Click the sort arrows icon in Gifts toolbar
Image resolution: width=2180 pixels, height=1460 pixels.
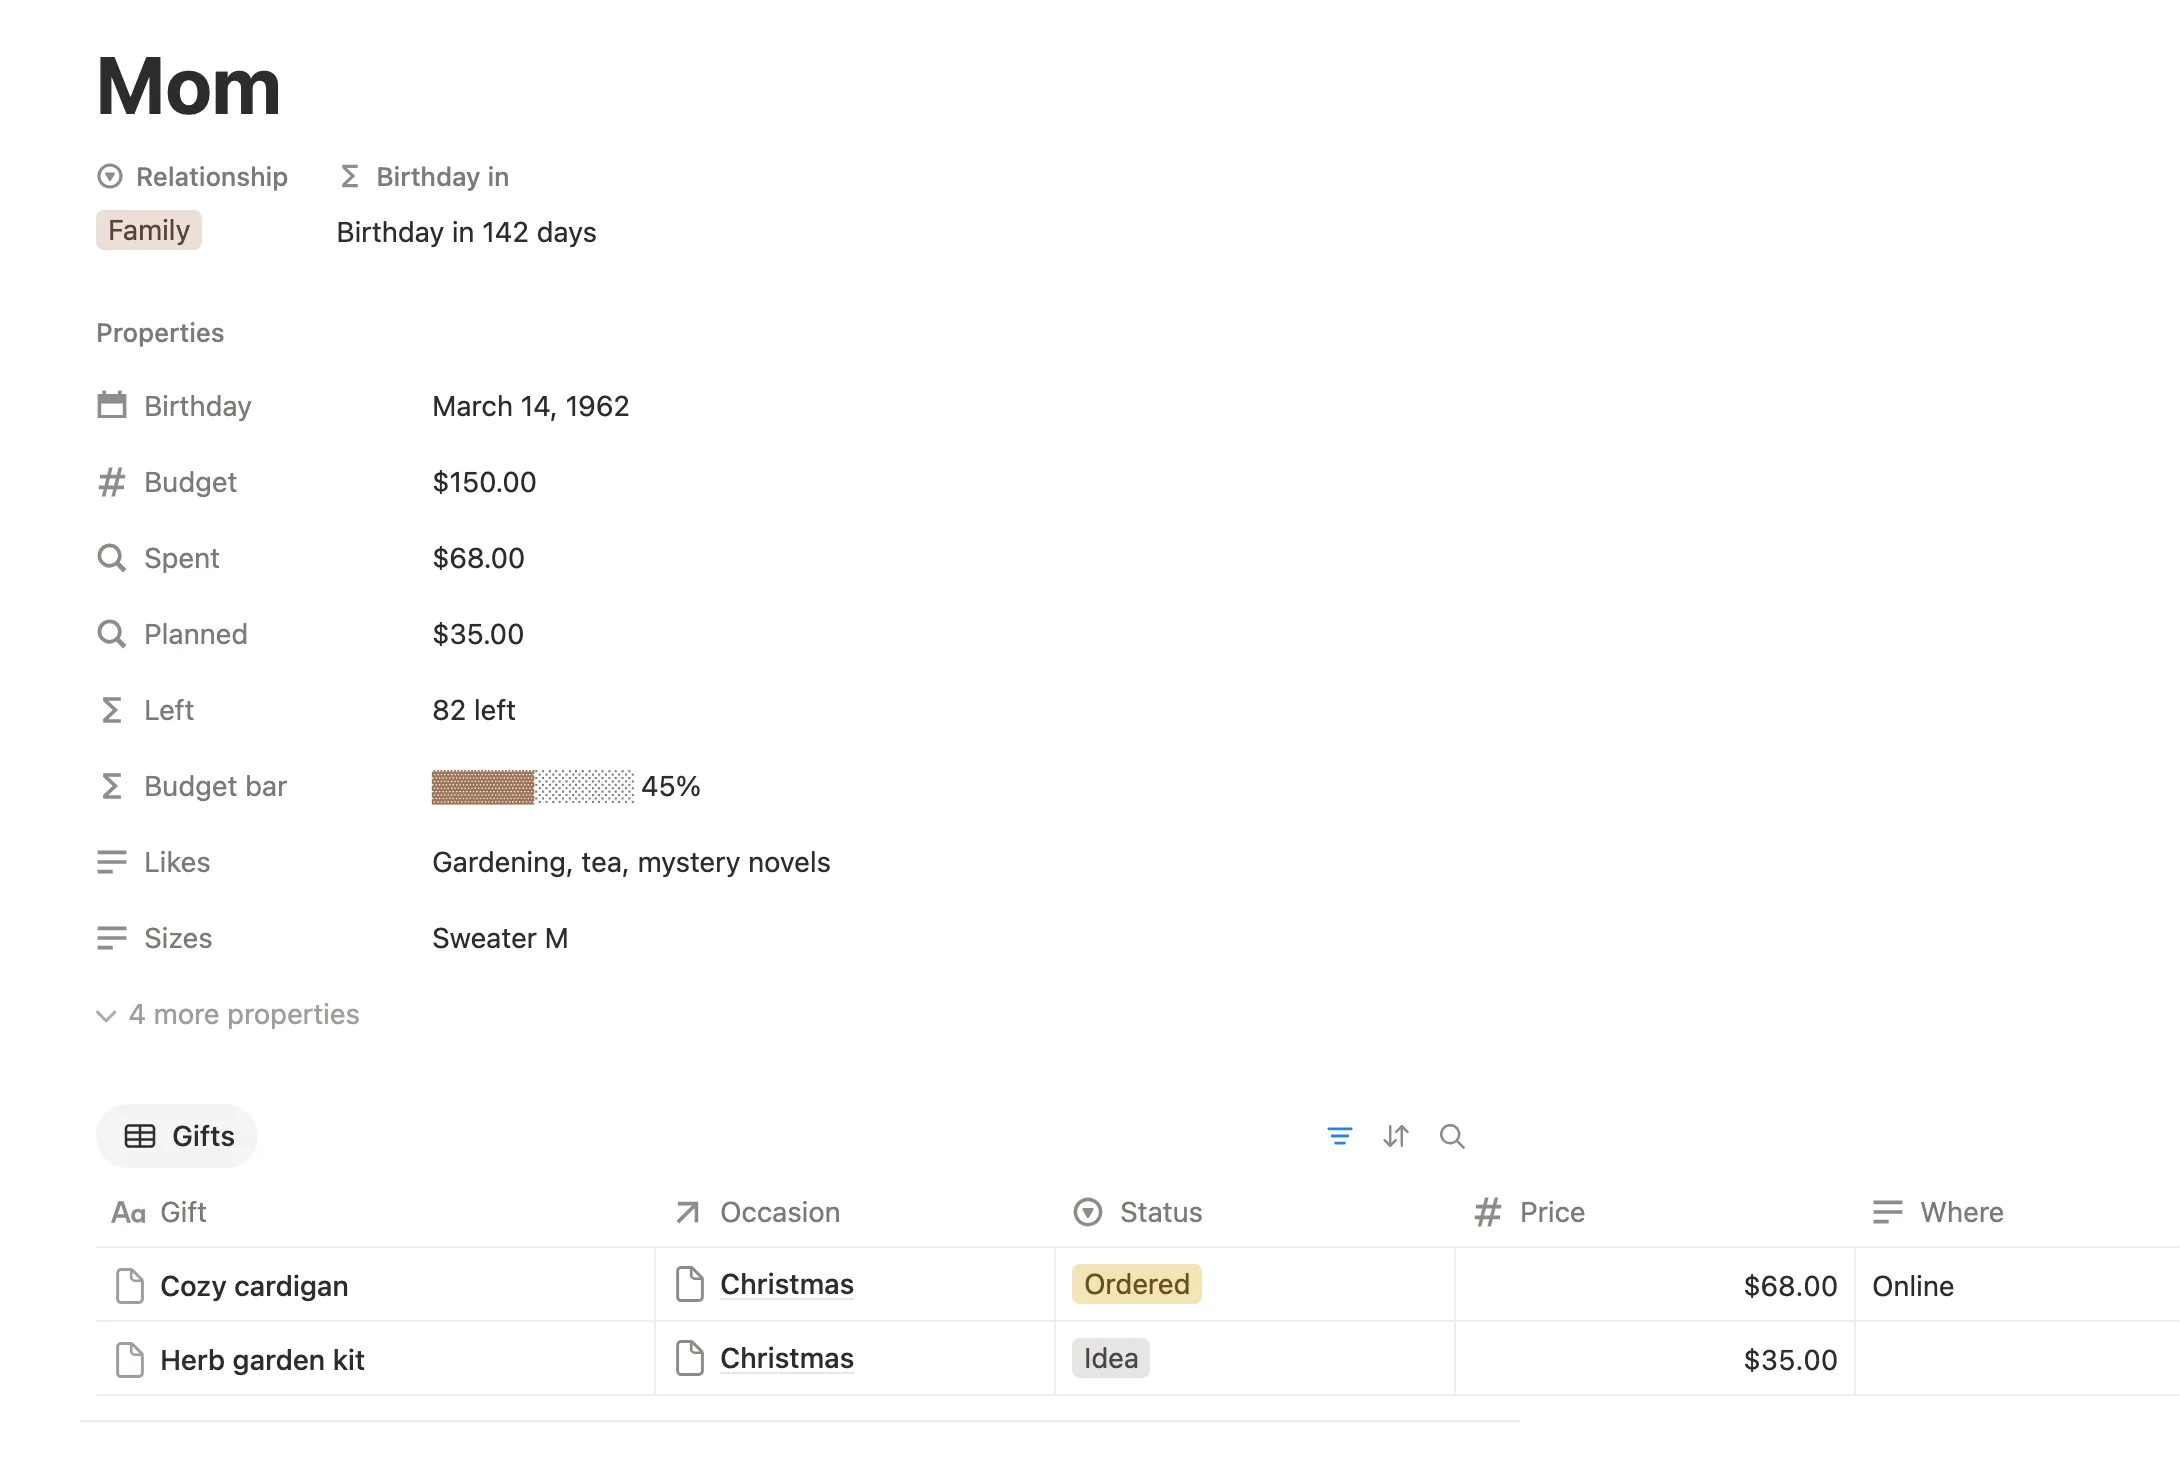tap(1396, 1136)
